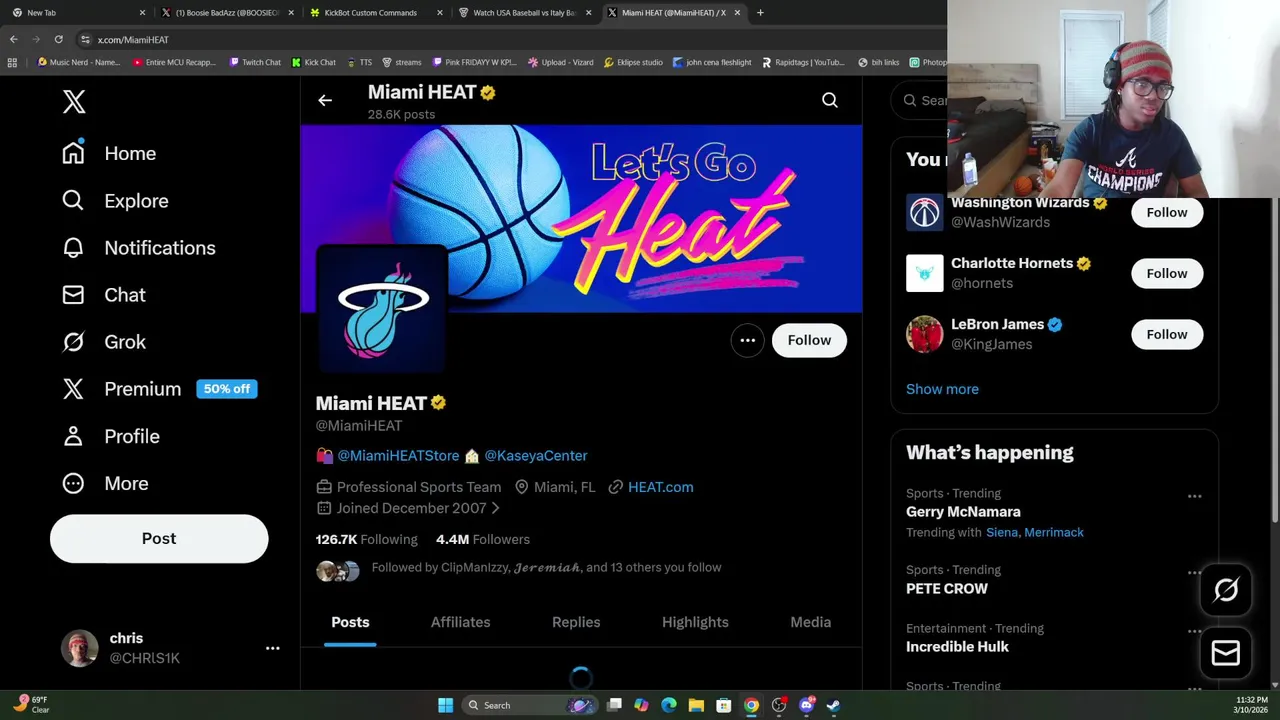Click the gold verified badge beside Miami HEAT name
1280x720 pixels.
coord(438,403)
